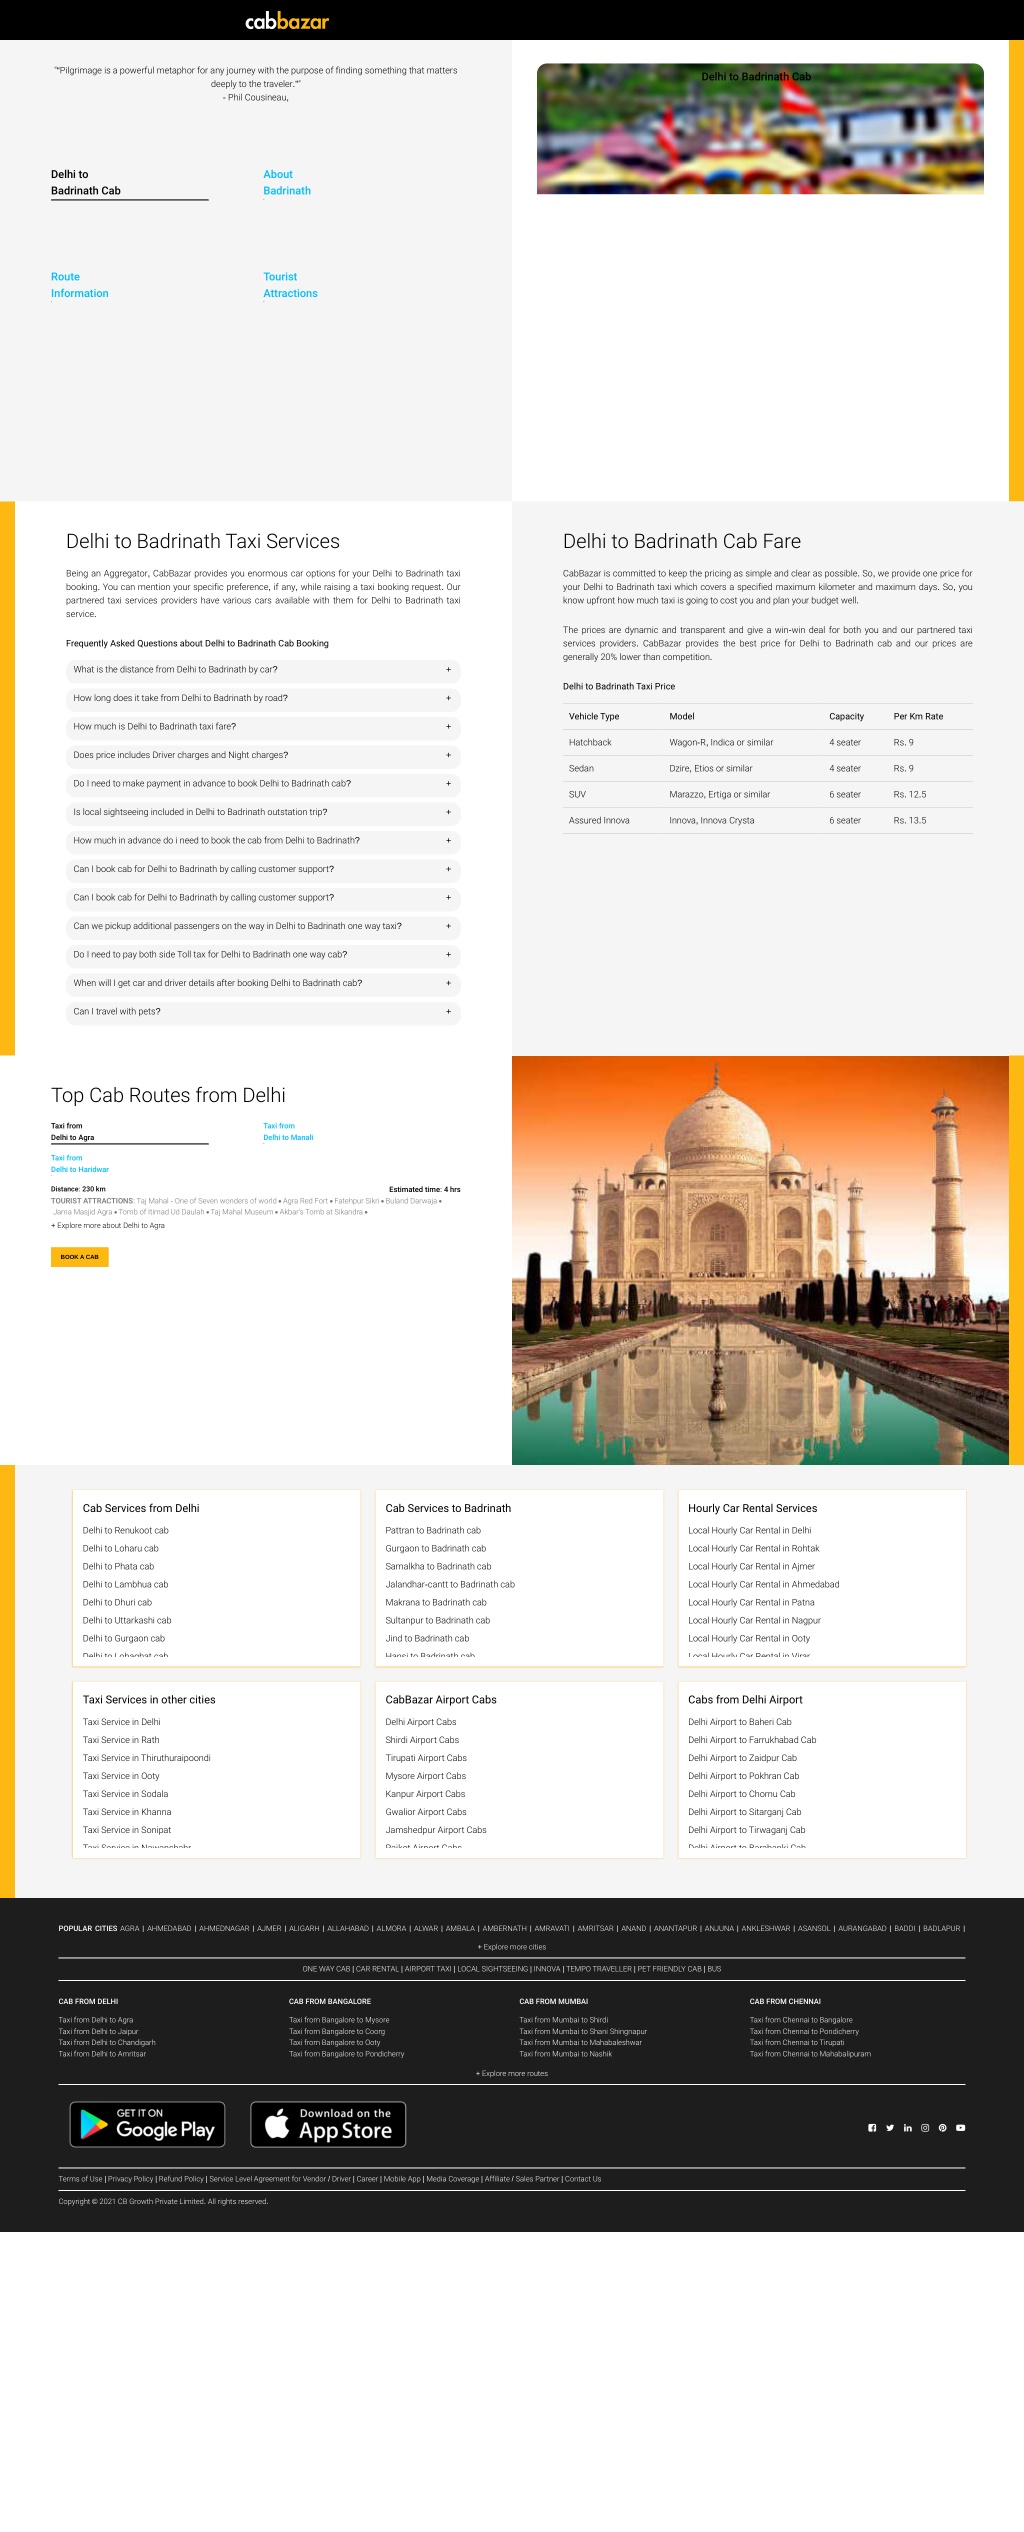The width and height of the screenshot is (1024, 2532).
Task: Click 'Marazzo, Ertiga or similar' table cell
Action: point(720,795)
